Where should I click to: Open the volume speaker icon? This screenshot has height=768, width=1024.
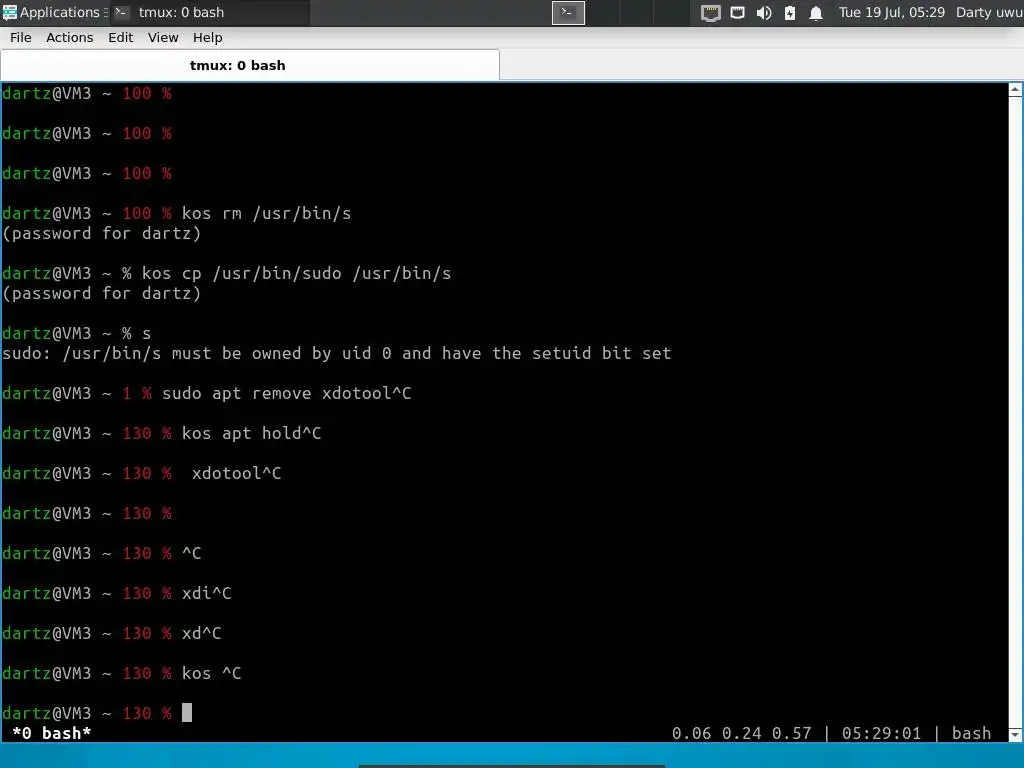763,13
